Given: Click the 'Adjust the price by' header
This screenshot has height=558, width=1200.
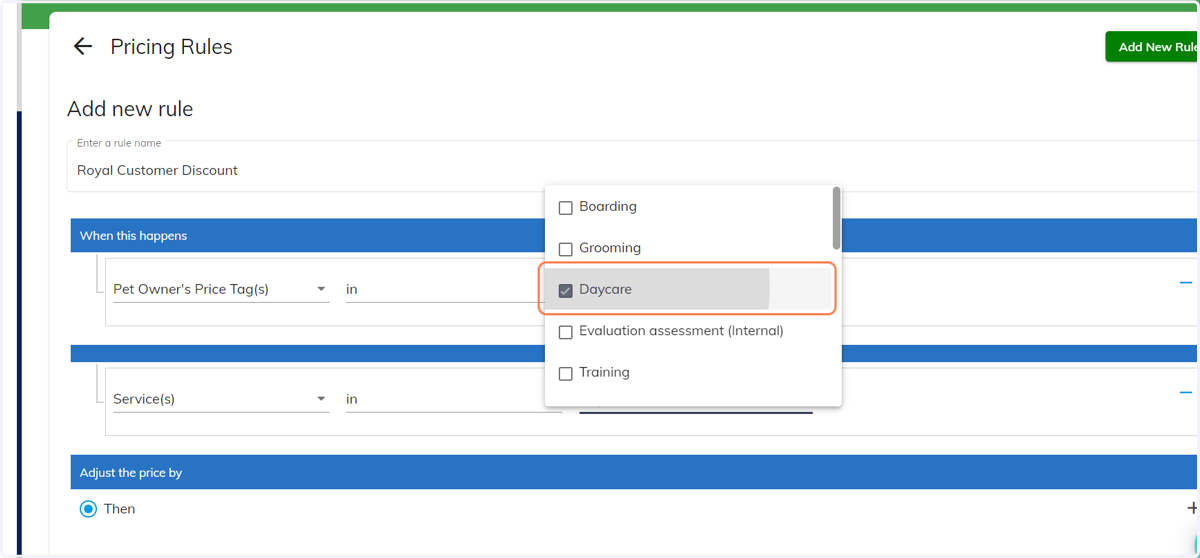Looking at the screenshot, I should (x=634, y=472).
